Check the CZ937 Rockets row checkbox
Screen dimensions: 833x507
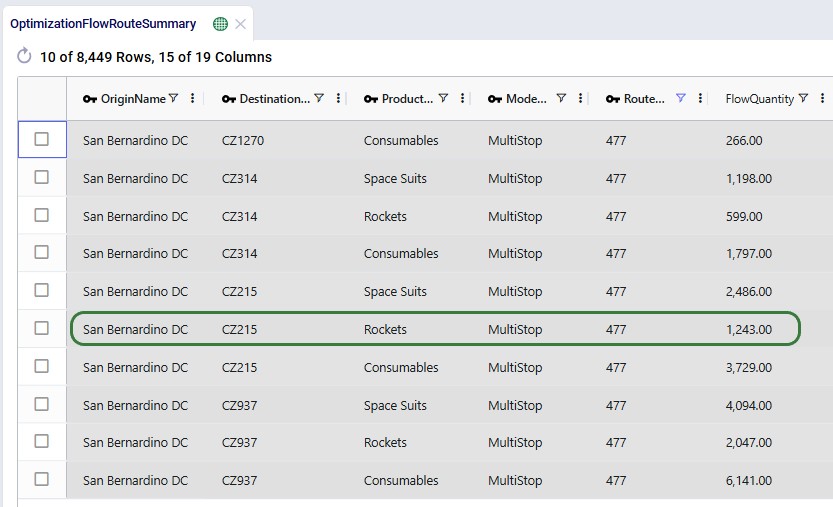41,442
